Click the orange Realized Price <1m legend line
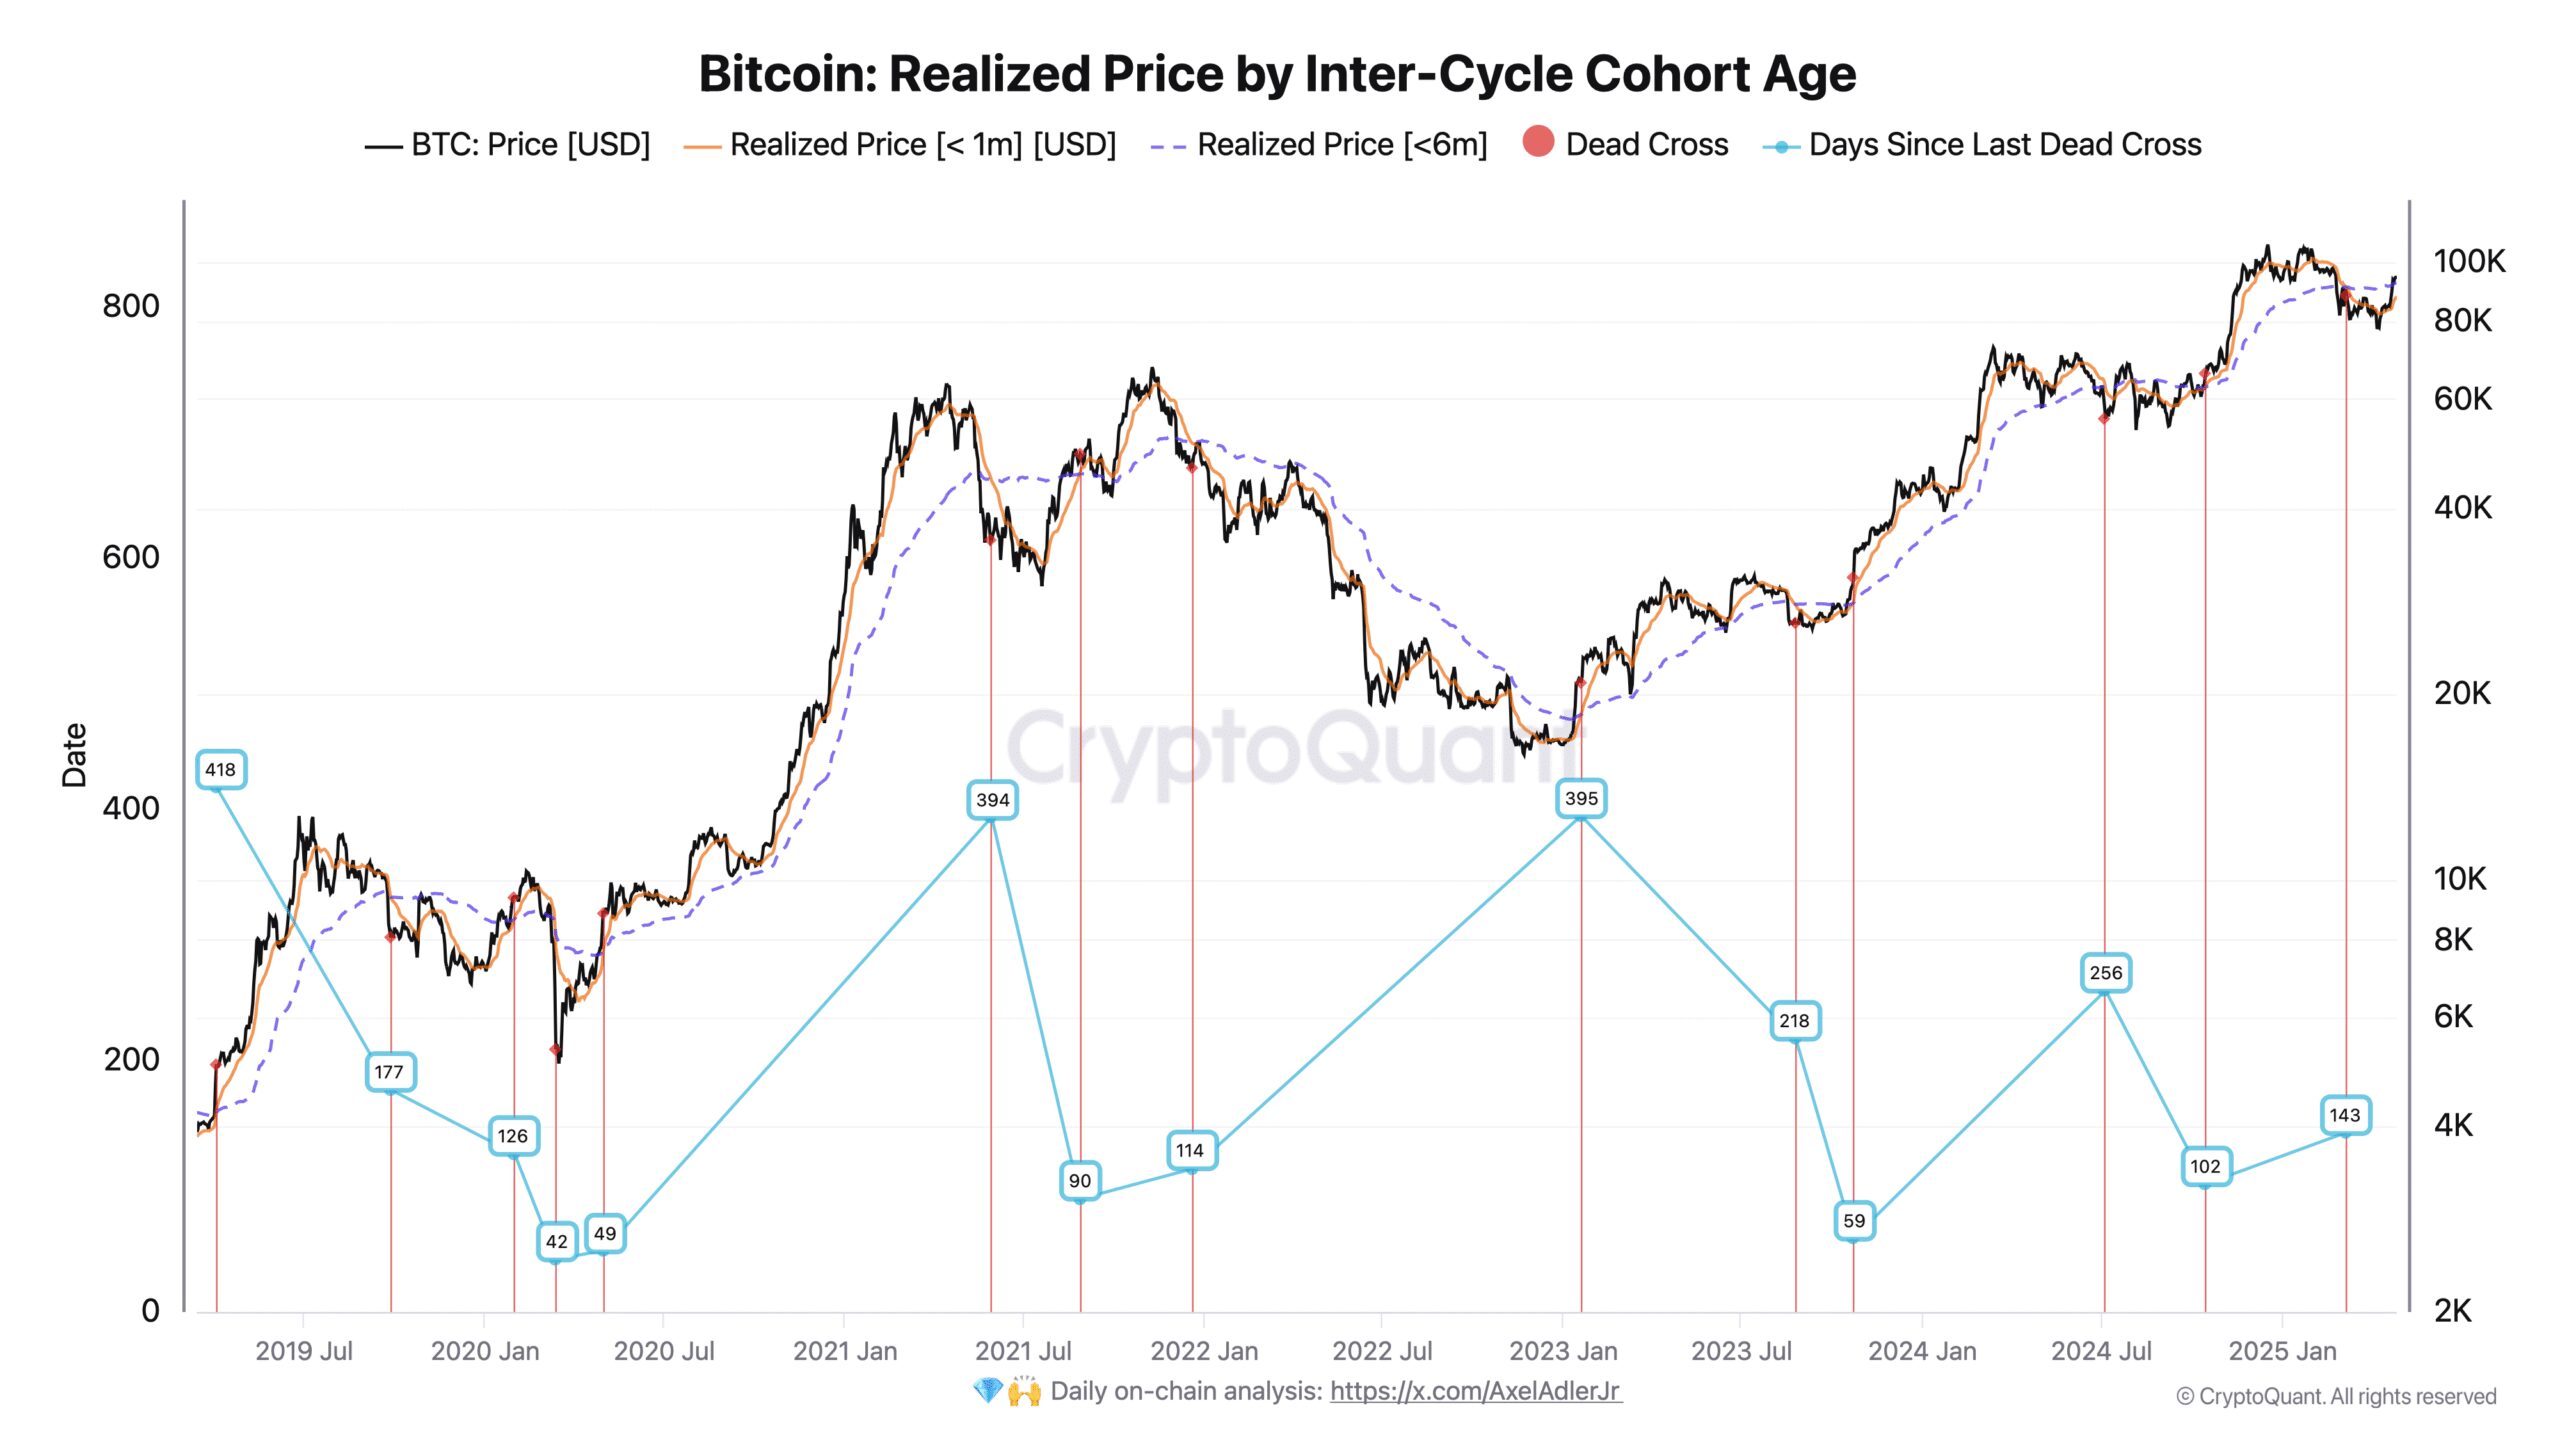The width and height of the screenshot is (2560, 1440). tap(701, 146)
